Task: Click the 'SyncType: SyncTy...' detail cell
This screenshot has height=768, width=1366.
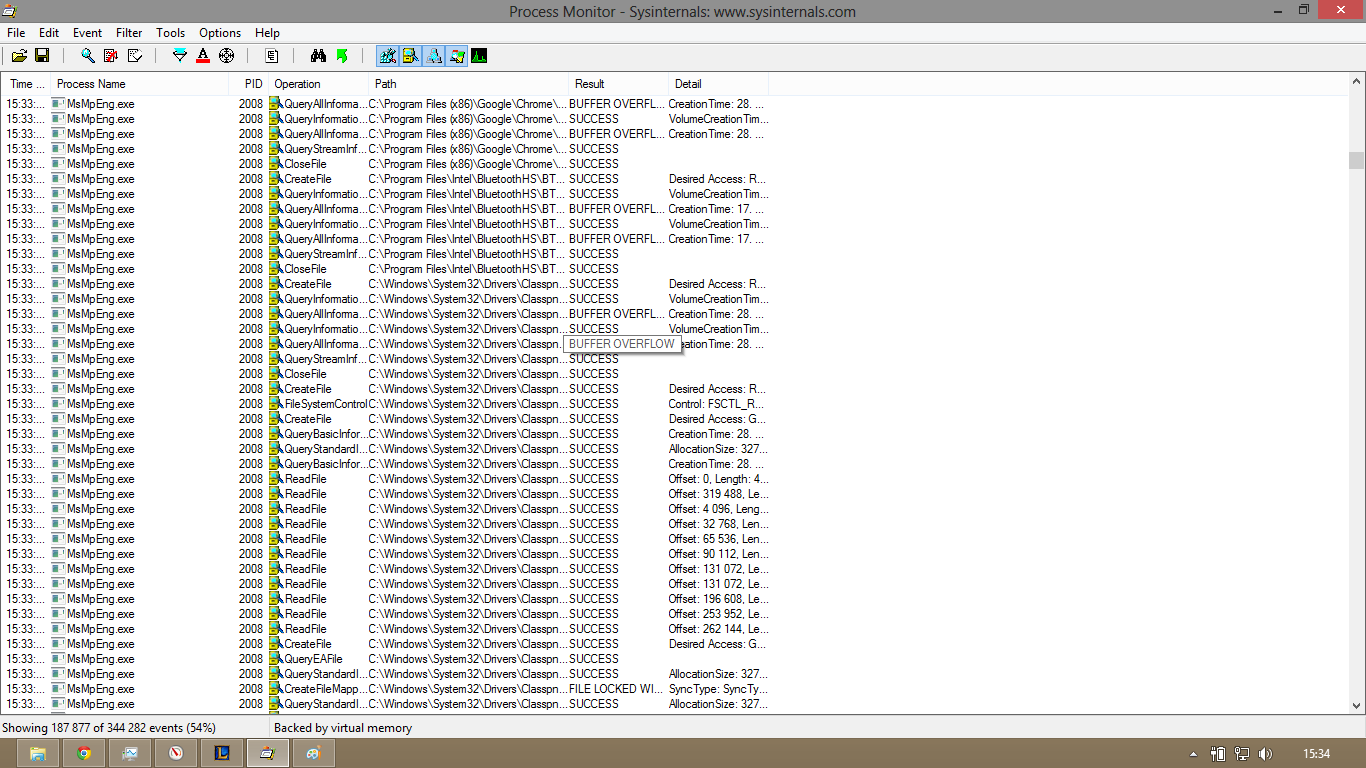Action: coord(718,689)
